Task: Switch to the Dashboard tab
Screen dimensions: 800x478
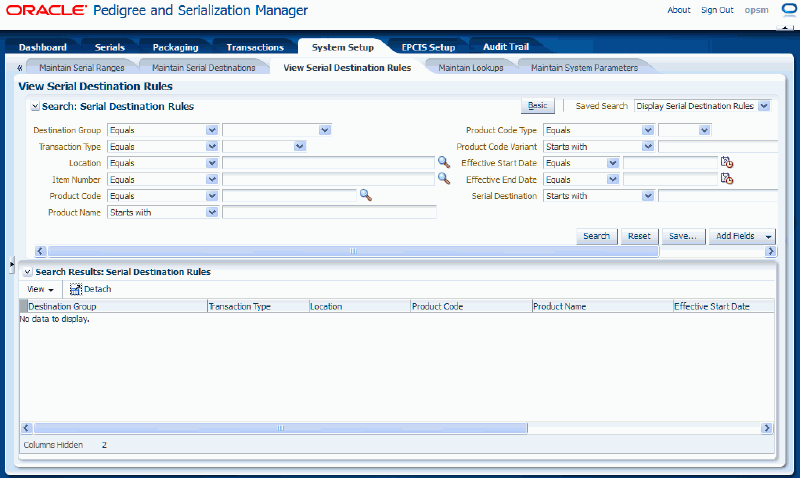Action: click(43, 47)
